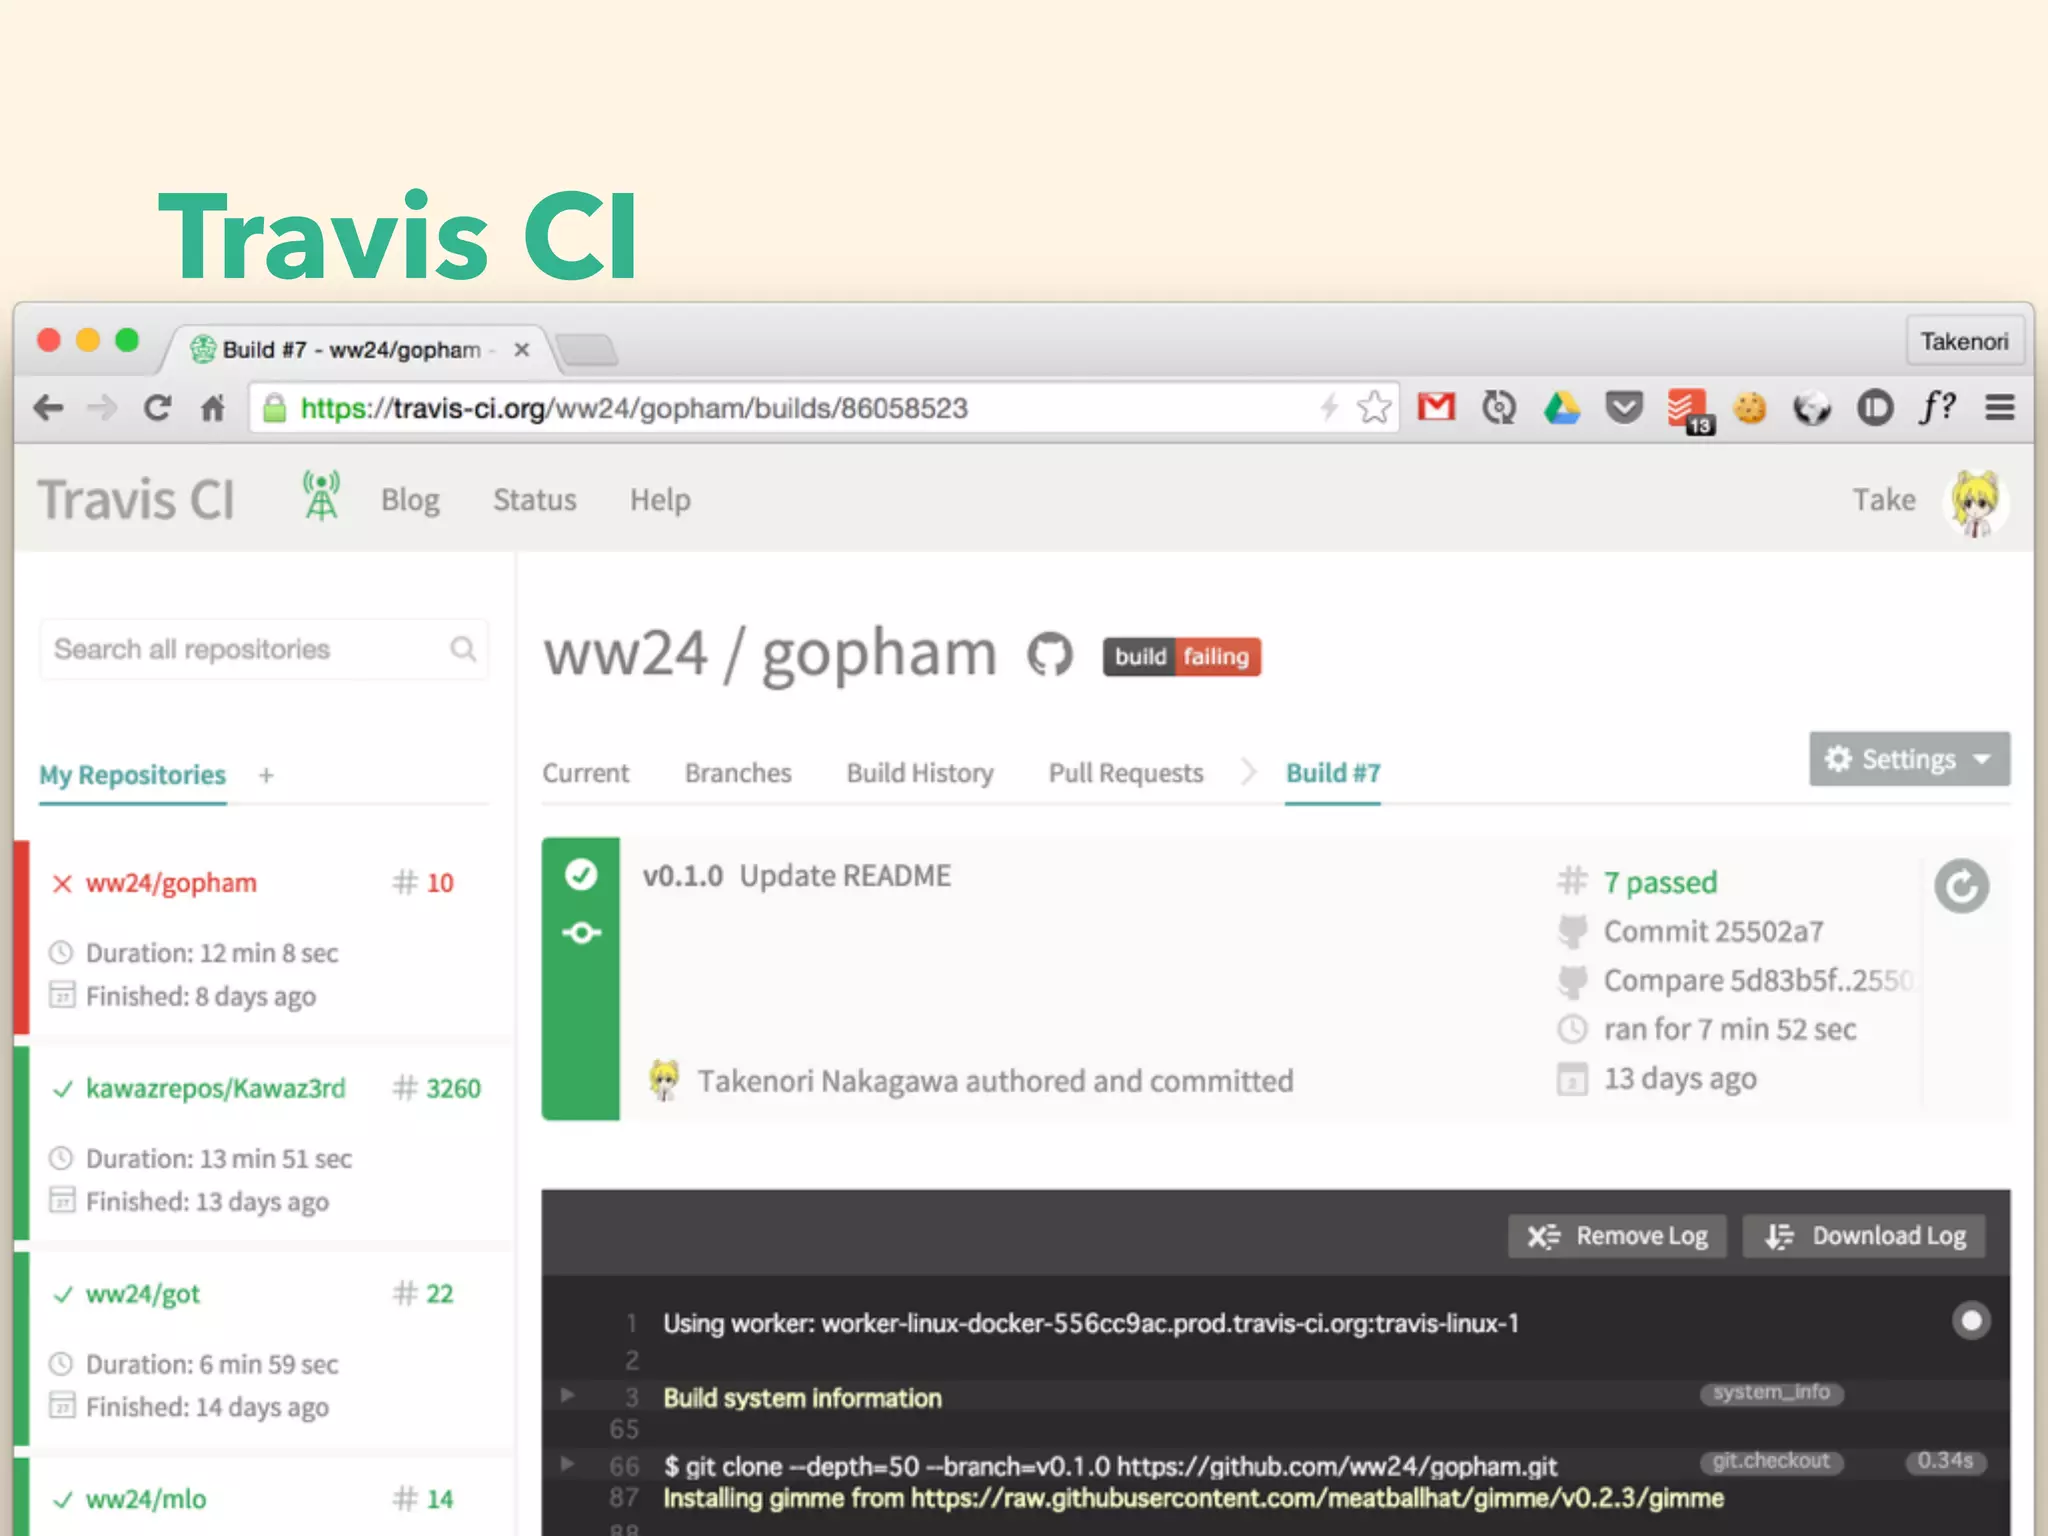Toggle the log follow circle button
2048x1536 pixels.
(1971, 1321)
